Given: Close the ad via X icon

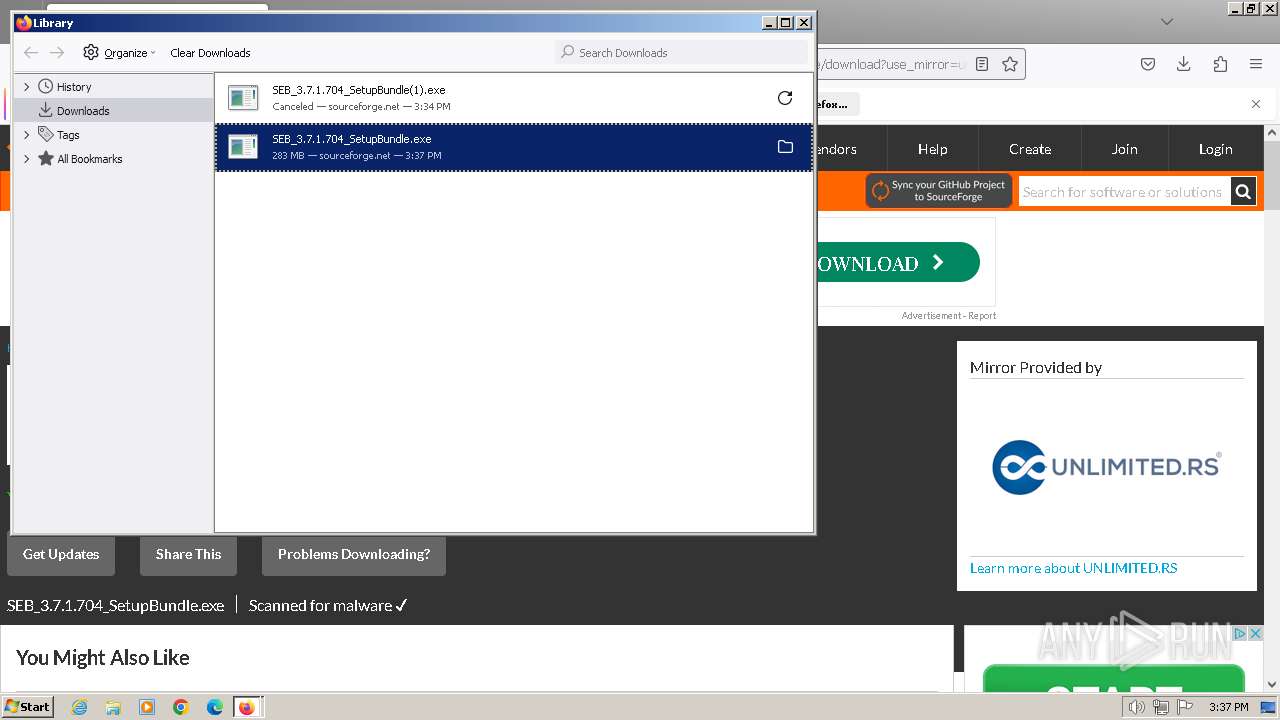Looking at the screenshot, I should (1256, 634).
